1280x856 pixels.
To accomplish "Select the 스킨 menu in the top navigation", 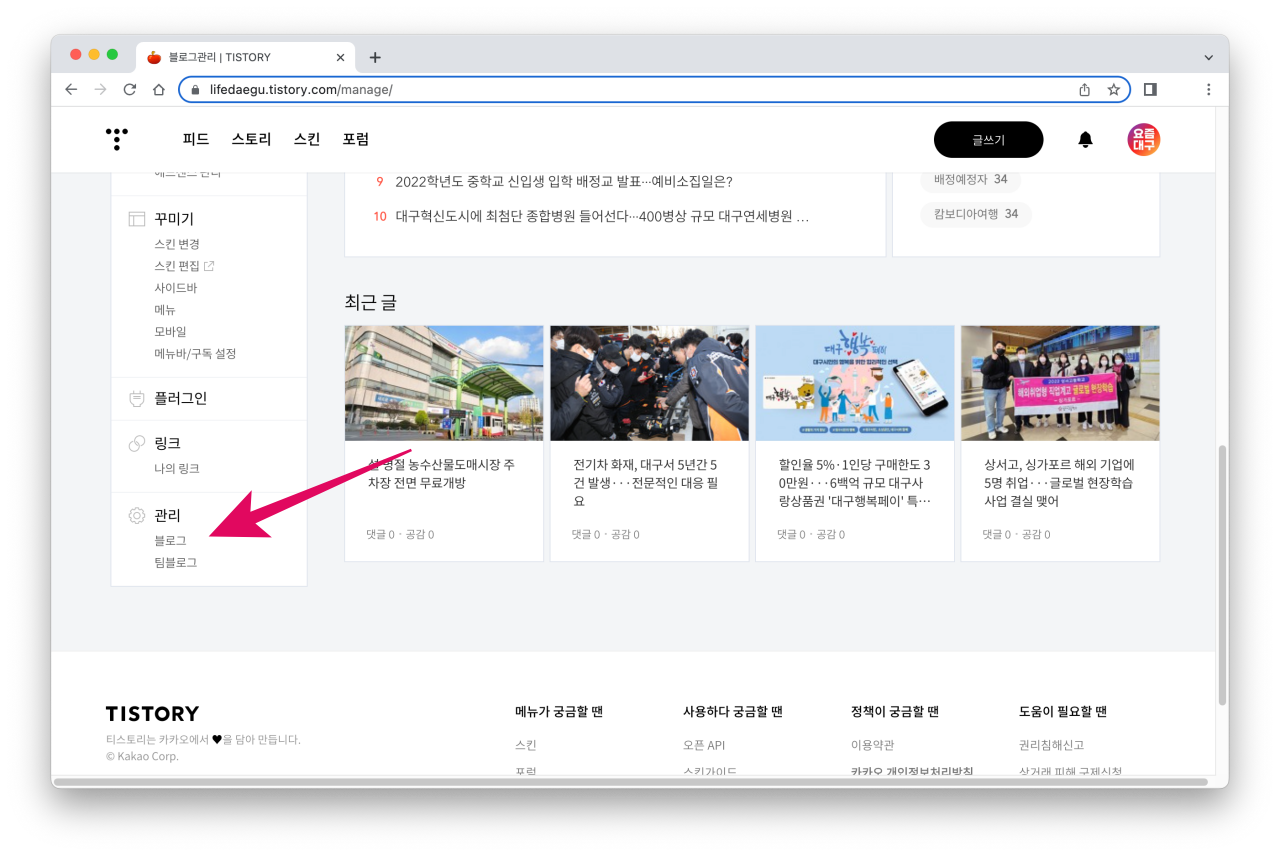I will [x=306, y=139].
